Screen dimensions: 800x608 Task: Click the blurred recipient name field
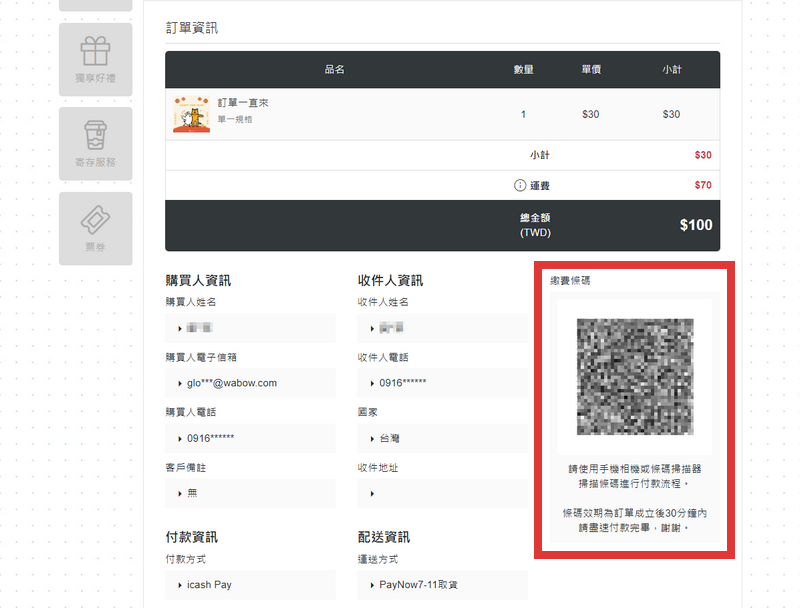[x=442, y=328]
